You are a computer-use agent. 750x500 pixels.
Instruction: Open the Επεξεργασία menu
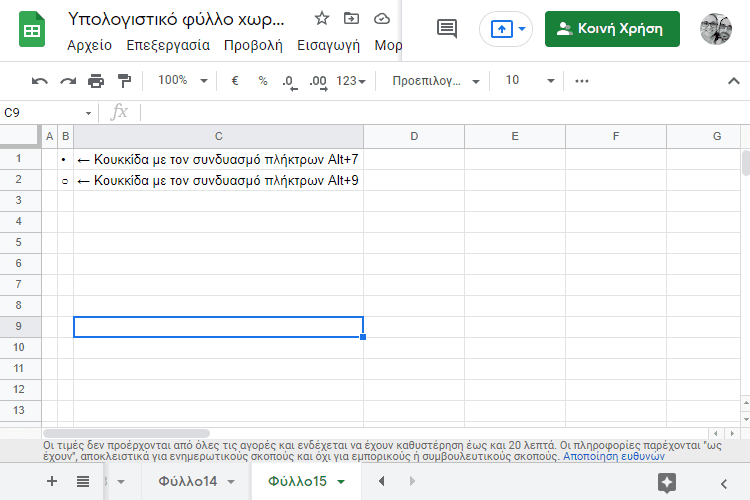pos(168,45)
